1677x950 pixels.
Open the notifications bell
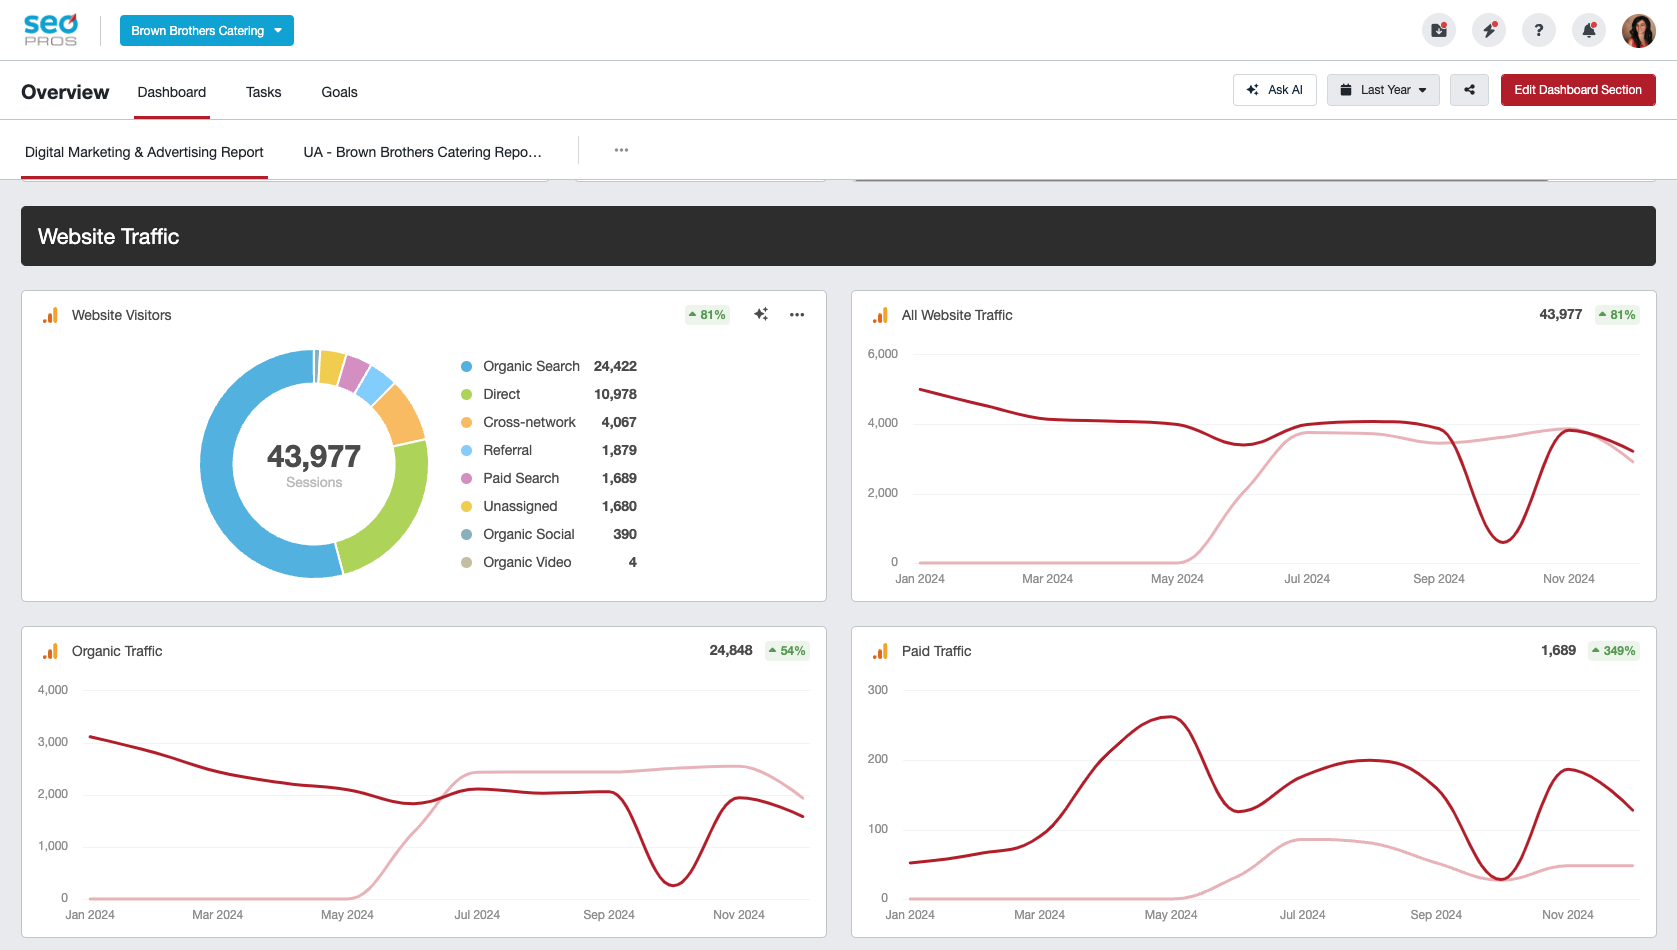1589,30
